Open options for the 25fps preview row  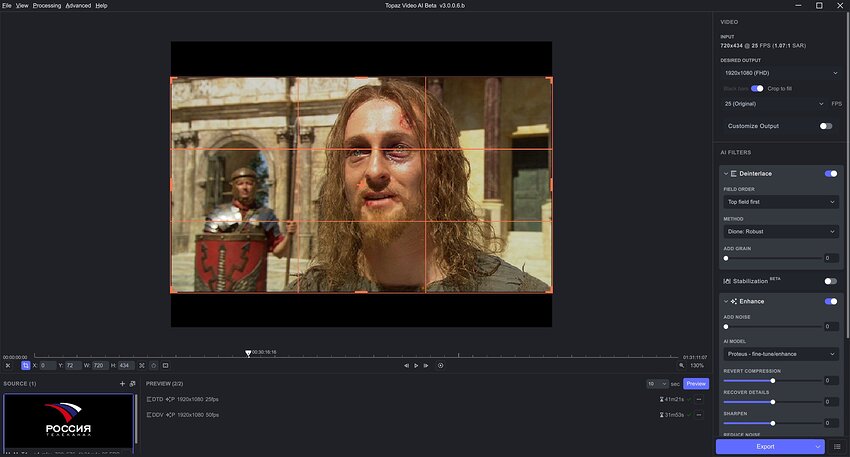point(699,400)
